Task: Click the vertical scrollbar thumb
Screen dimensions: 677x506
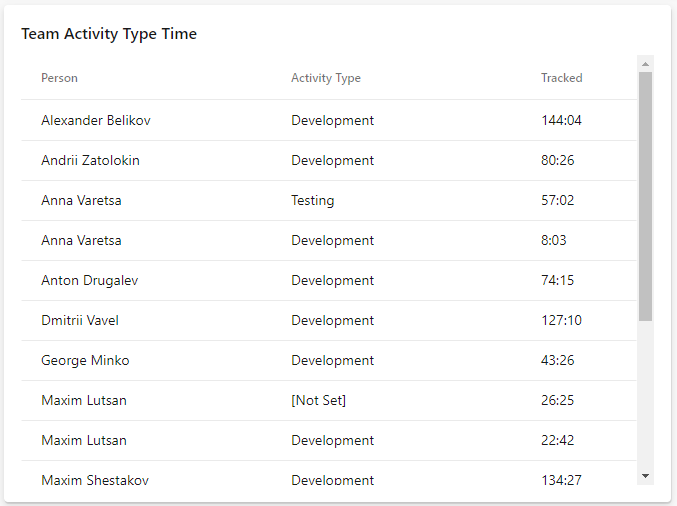Action: (645, 195)
